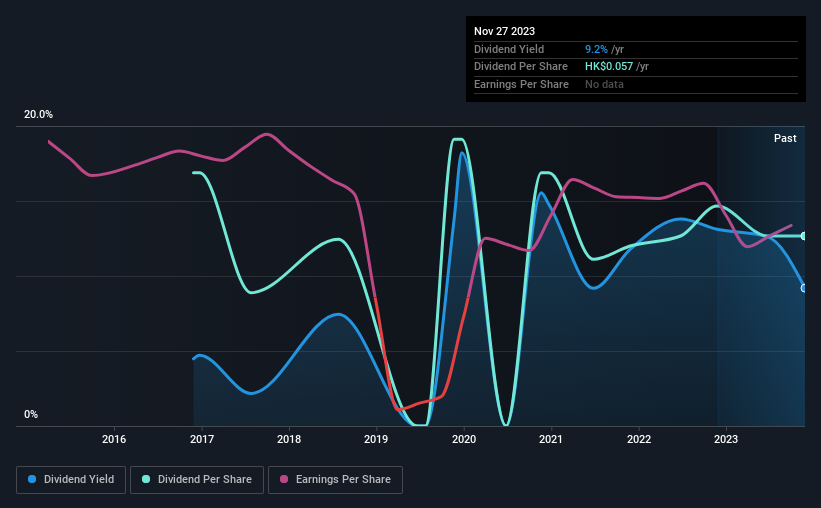Click the 2021 x-axis label
Viewport: 821px width, 508px height.
[551, 439]
